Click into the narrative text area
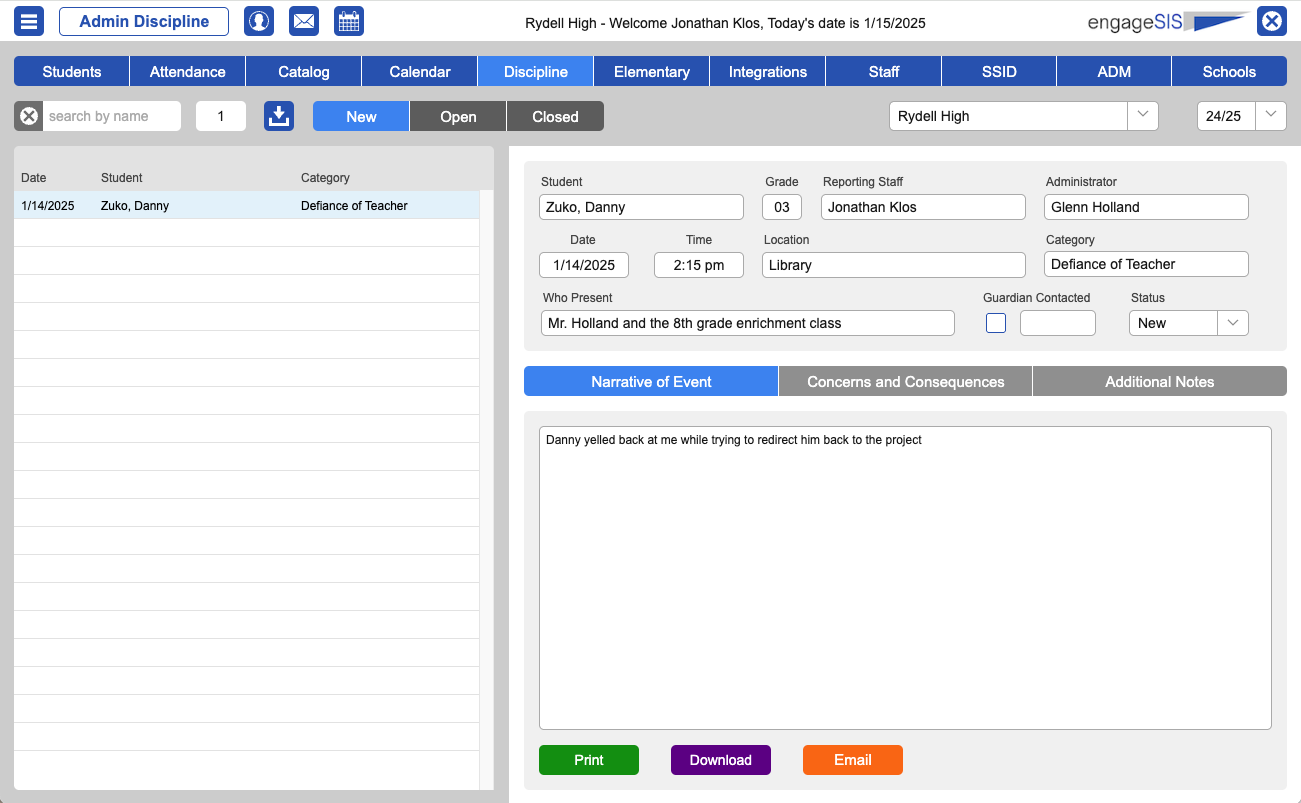 click(905, 578)
